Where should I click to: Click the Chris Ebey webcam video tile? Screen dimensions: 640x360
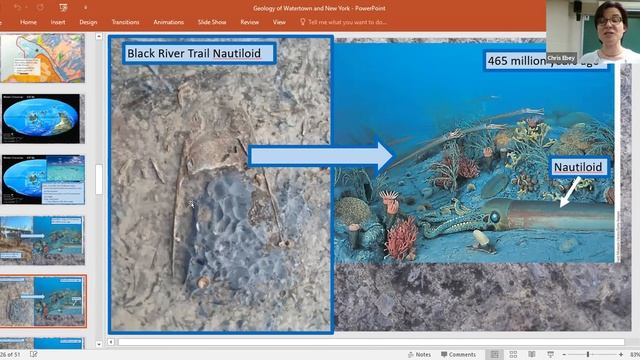pos(593,32)
